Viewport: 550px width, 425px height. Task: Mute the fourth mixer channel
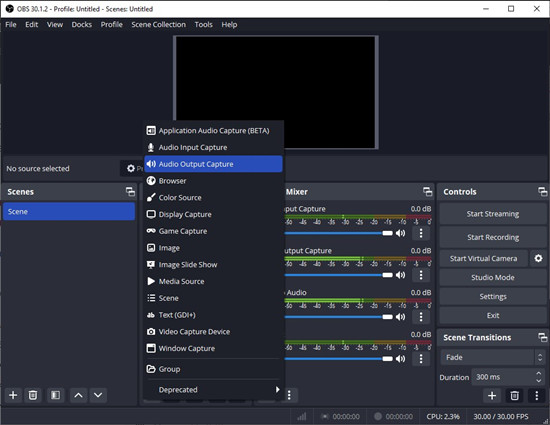[x=401, y=359]
